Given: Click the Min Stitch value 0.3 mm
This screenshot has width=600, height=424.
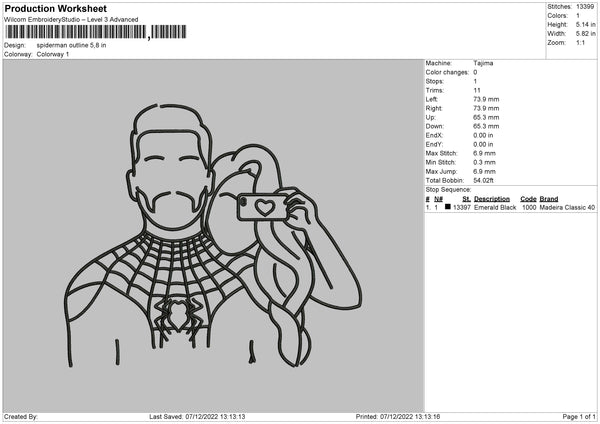Looking at the screenshot, I should pyautogui.click(x=484, y=163).
